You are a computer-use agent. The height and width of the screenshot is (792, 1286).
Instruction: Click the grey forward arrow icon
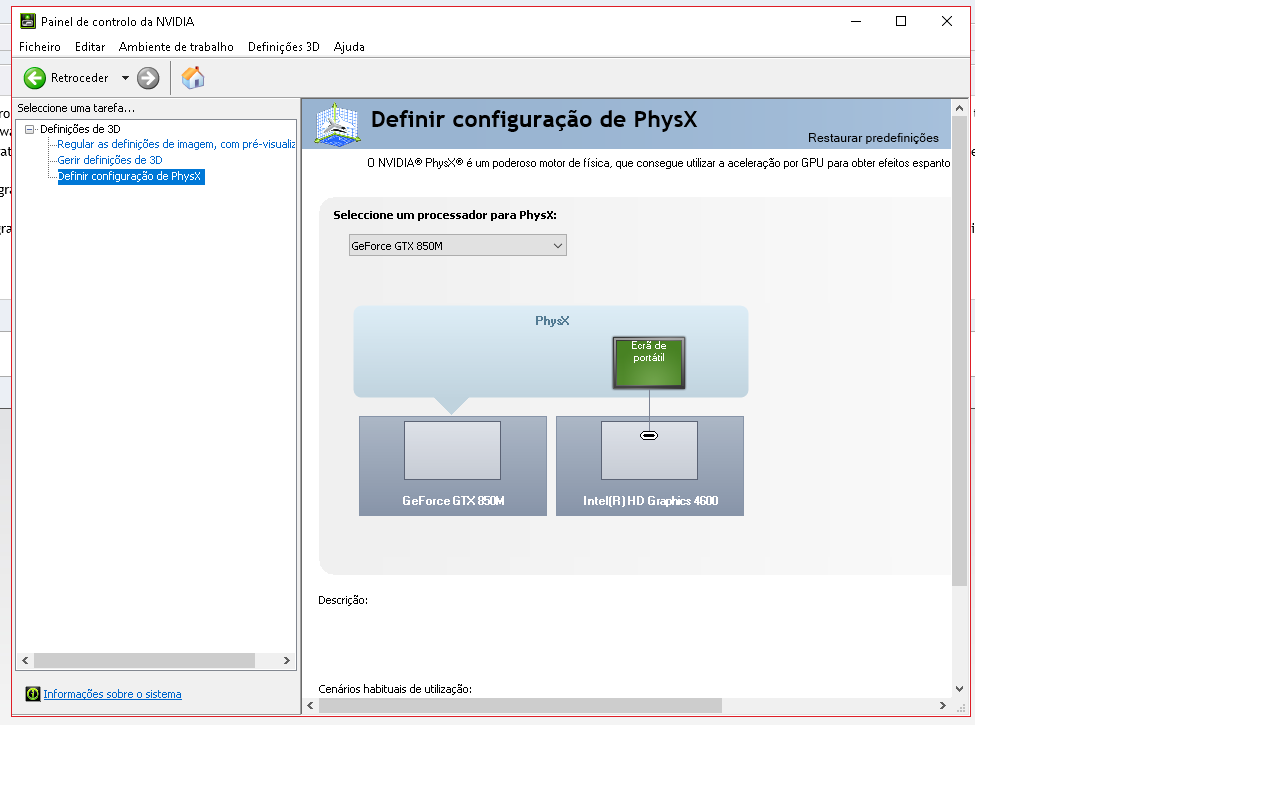[148, 78]
